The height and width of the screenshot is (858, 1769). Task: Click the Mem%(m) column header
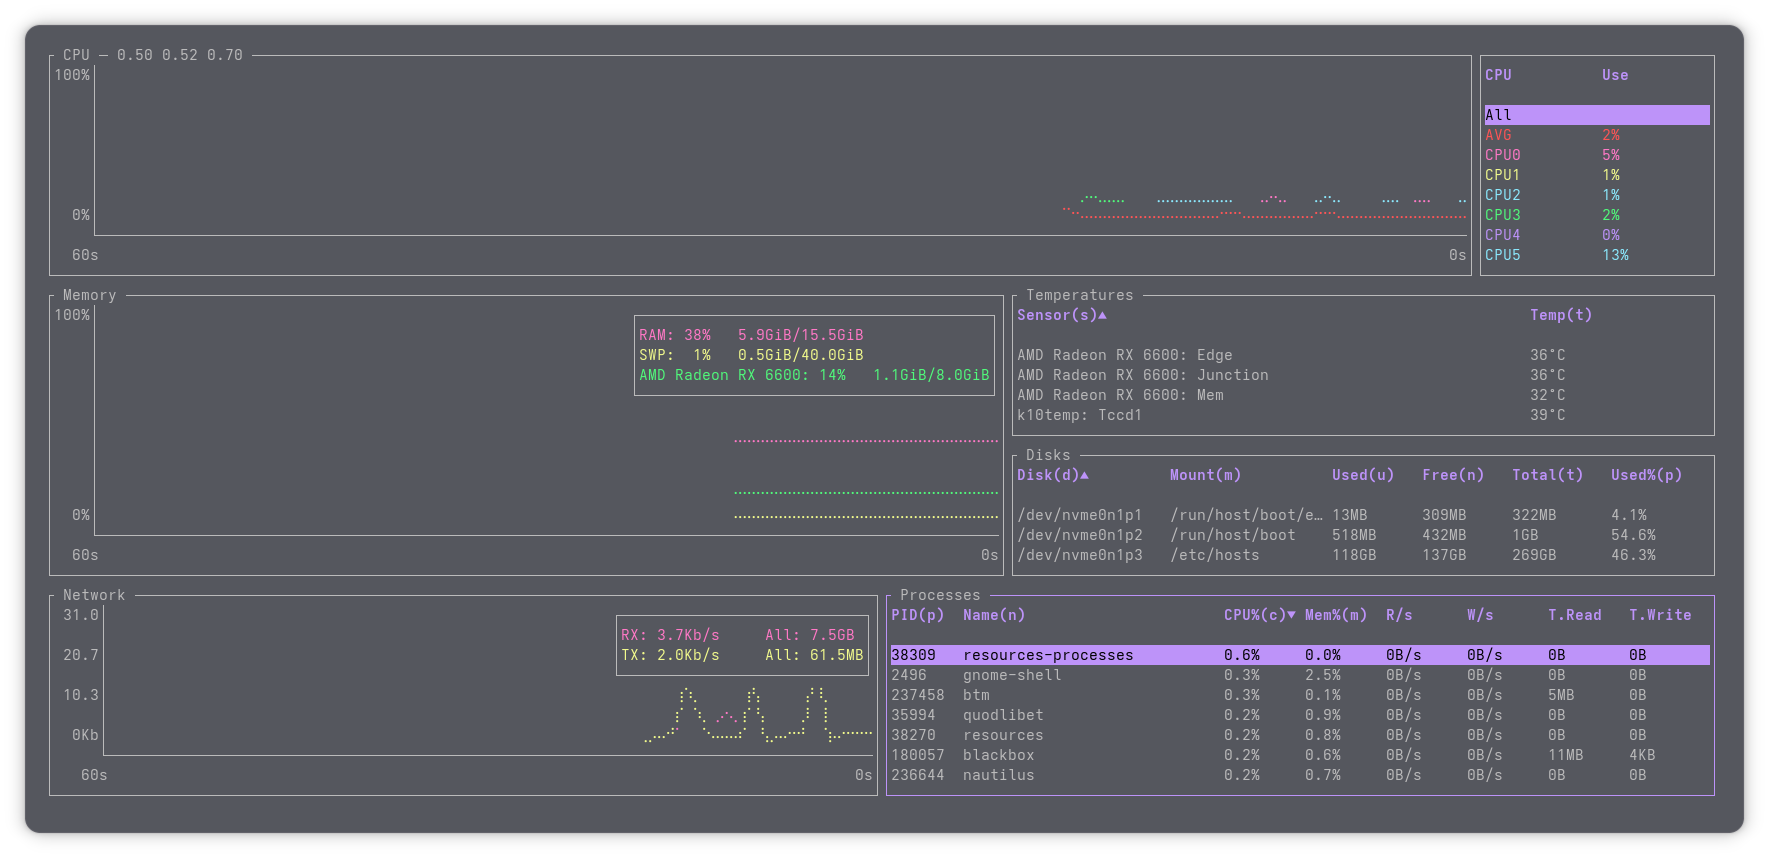coord(1335,615)
